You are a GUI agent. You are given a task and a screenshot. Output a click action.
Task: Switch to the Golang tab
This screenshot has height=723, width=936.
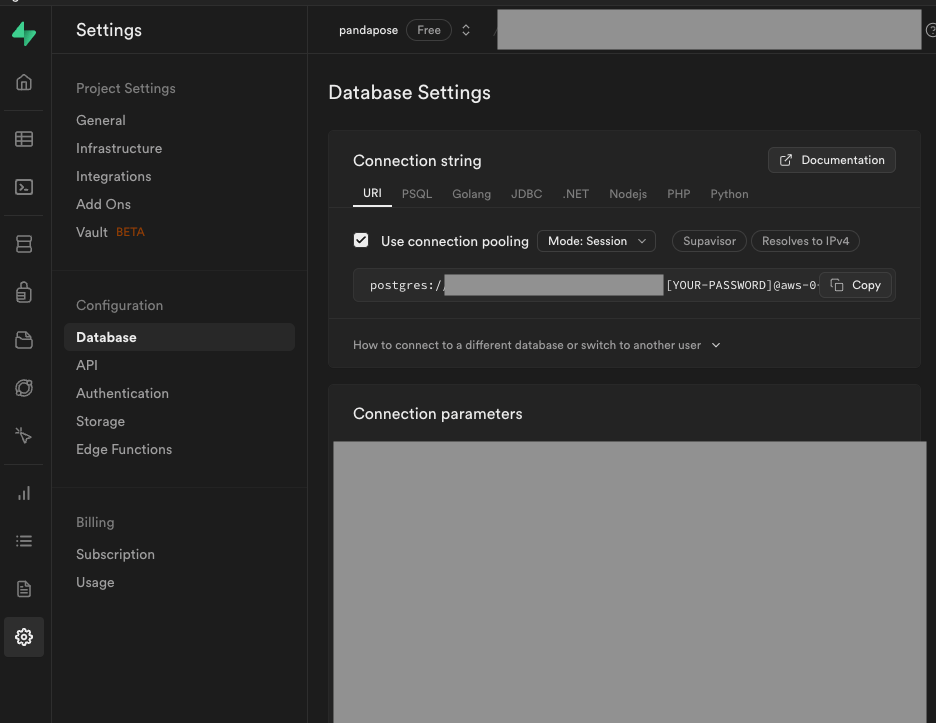click(x=471, y=194)
